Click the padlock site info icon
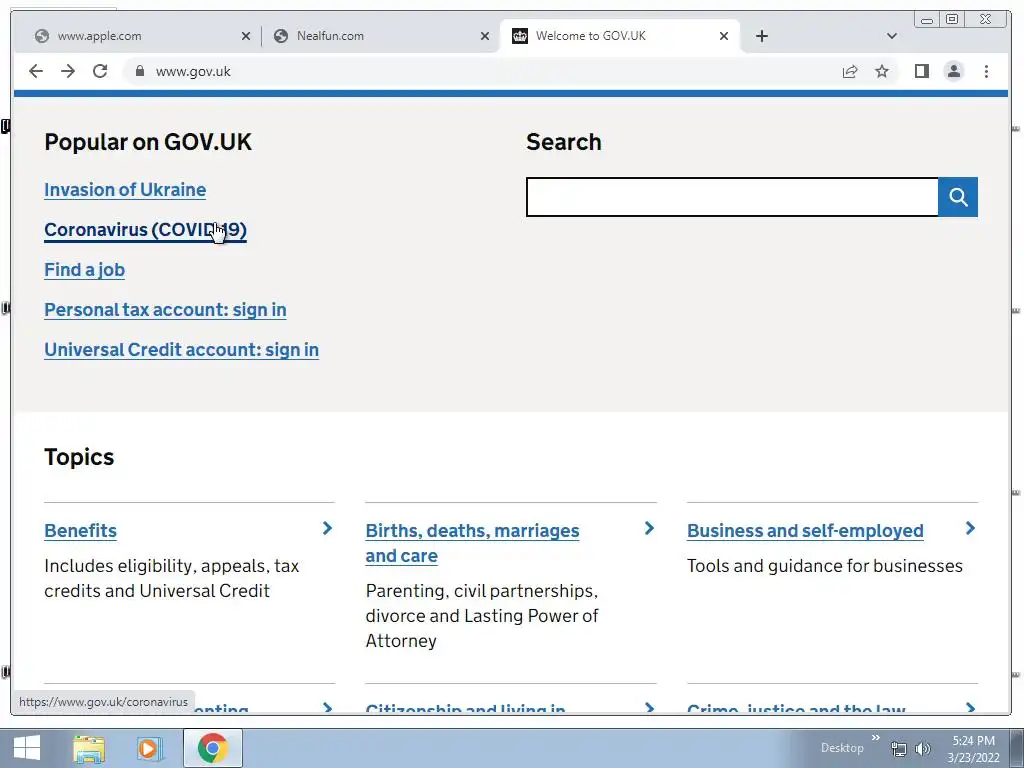The width and height of the screenshot is (1024, 768). [139, 71]
